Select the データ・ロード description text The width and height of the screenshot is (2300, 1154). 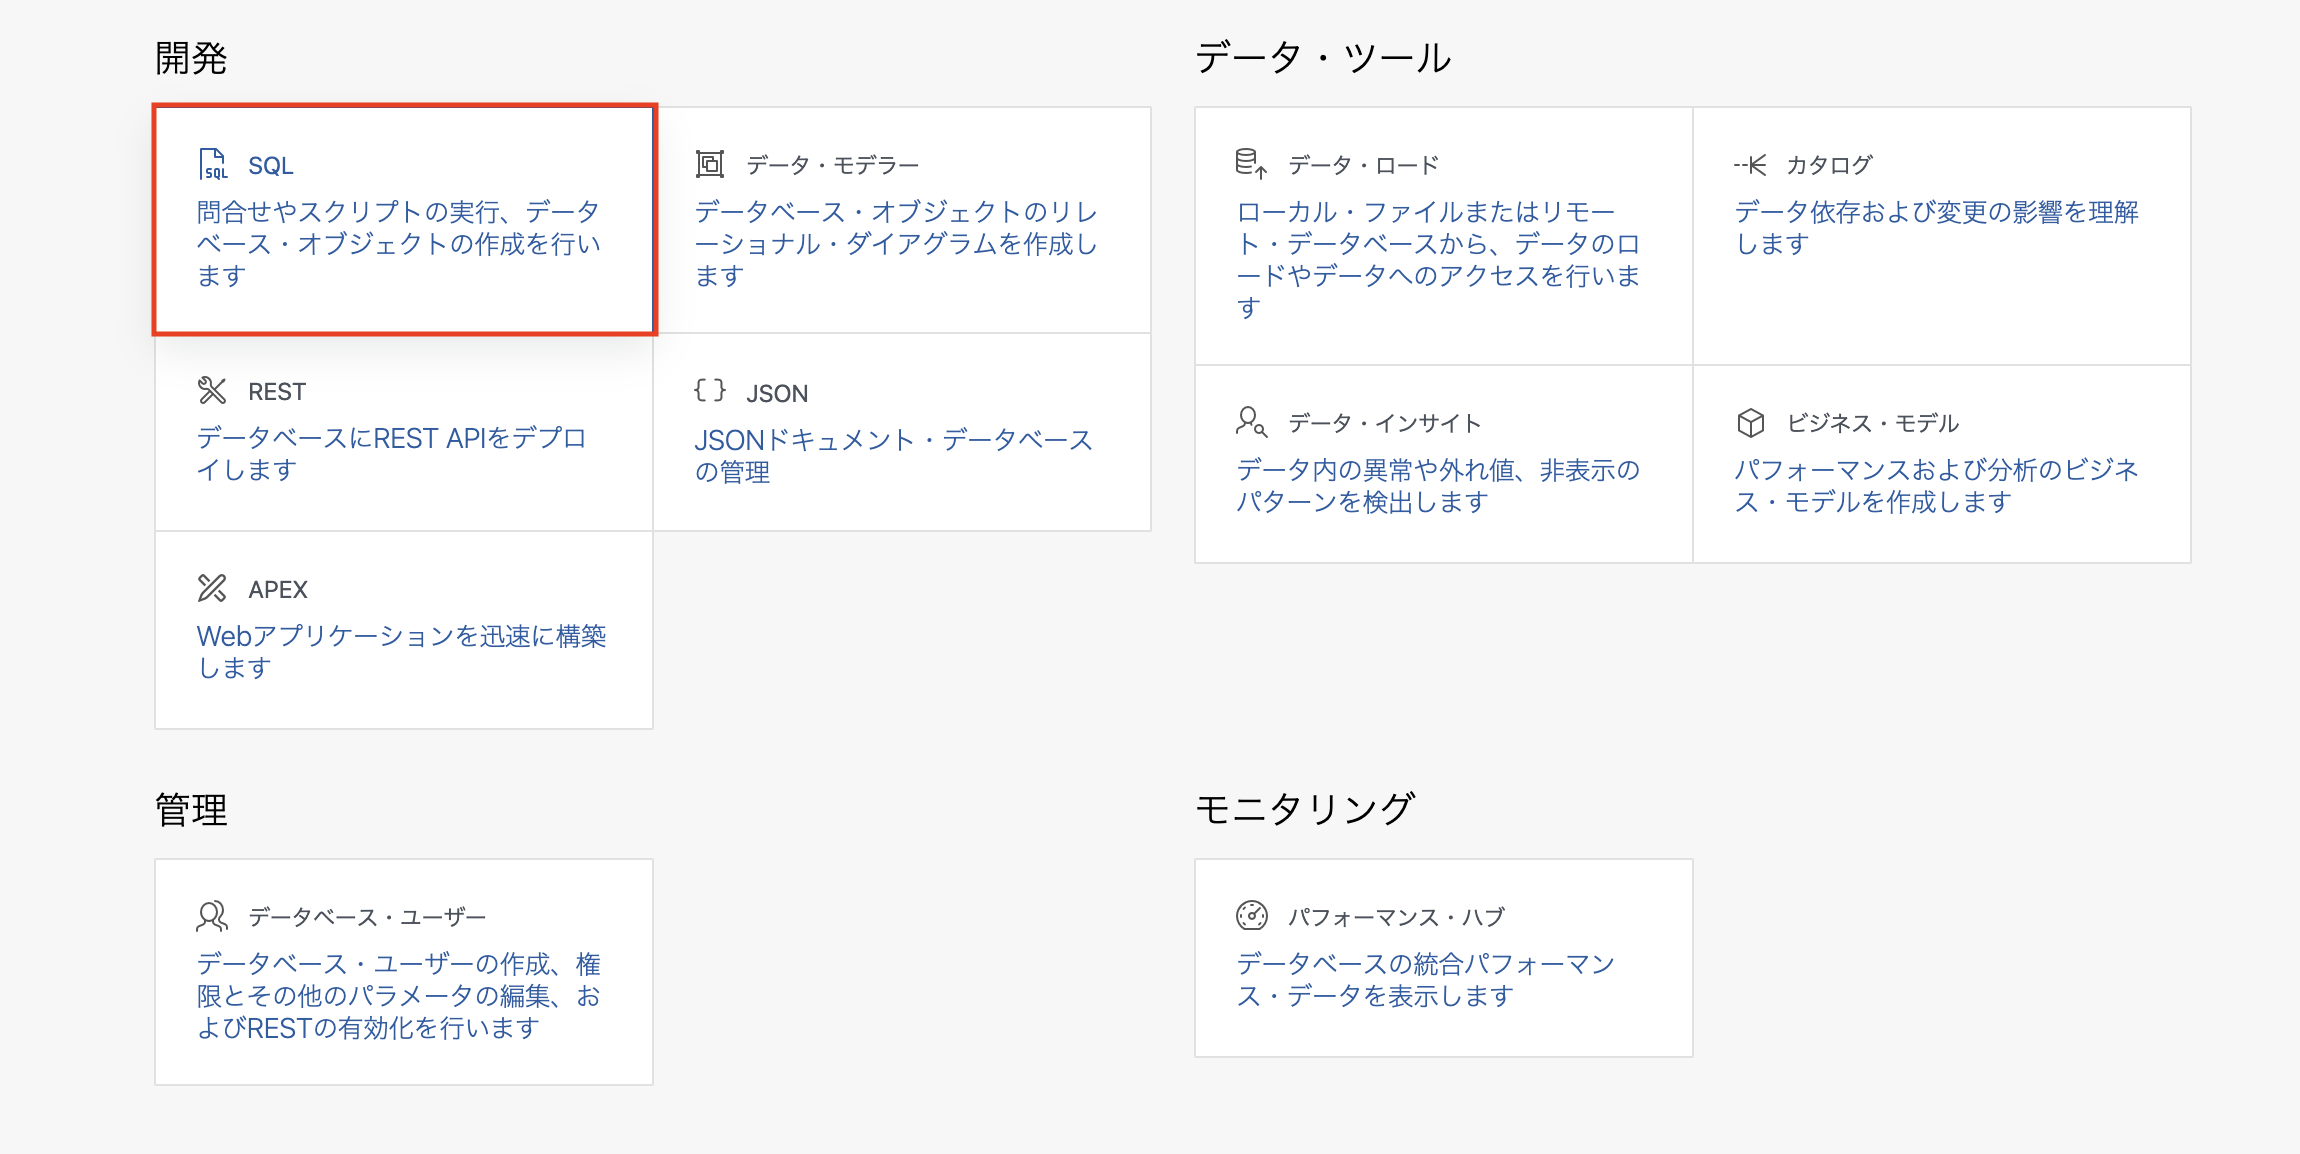click(1438, 259)
